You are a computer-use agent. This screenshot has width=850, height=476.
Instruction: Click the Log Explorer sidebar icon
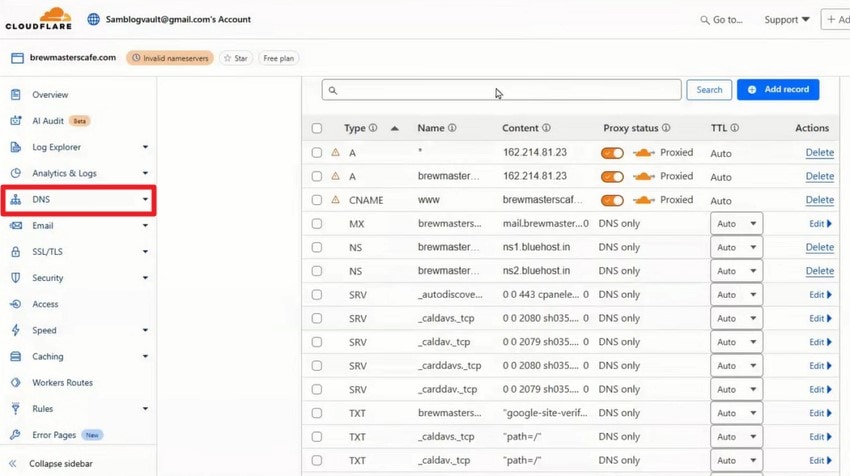(x=16, y=147)
